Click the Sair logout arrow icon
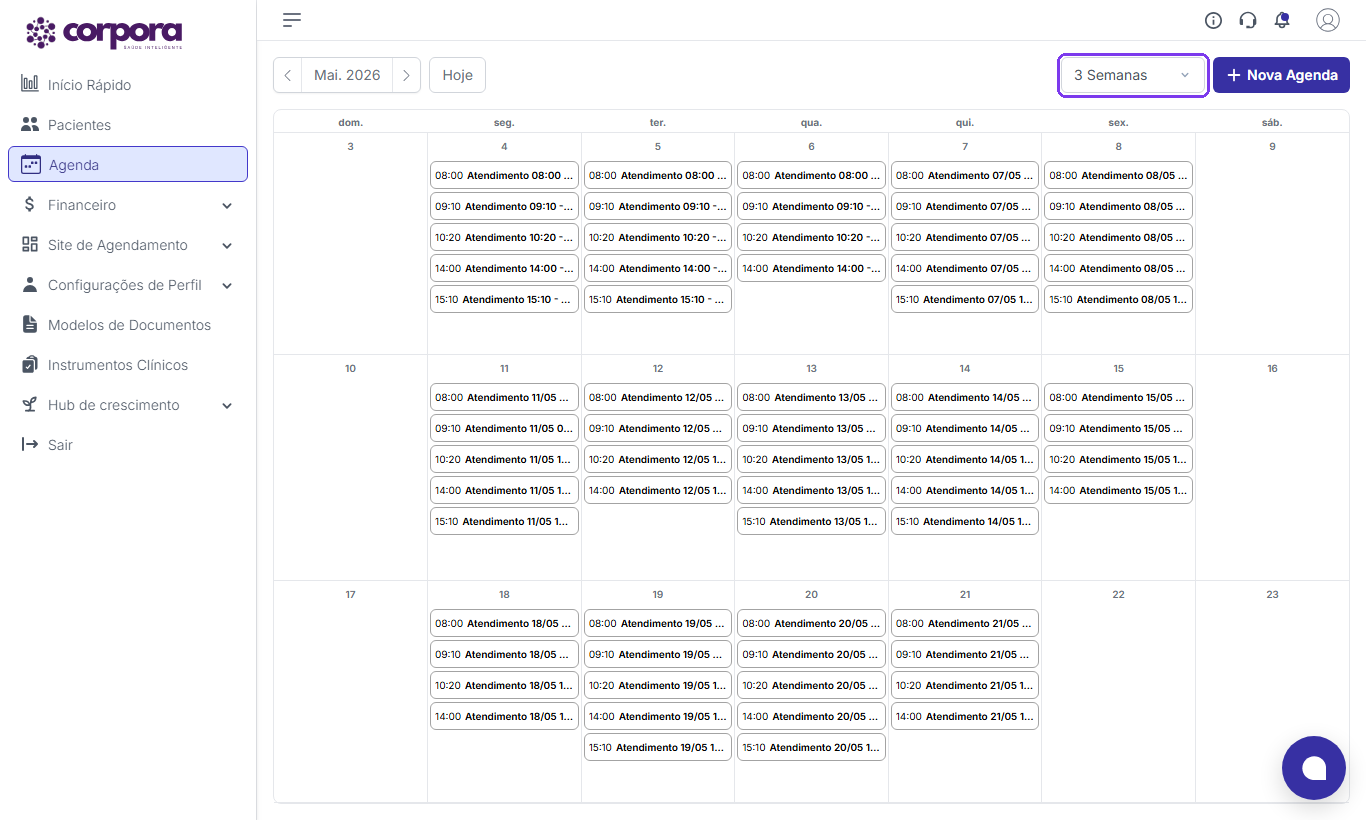The image size is (1366, 820). [30, 445]
